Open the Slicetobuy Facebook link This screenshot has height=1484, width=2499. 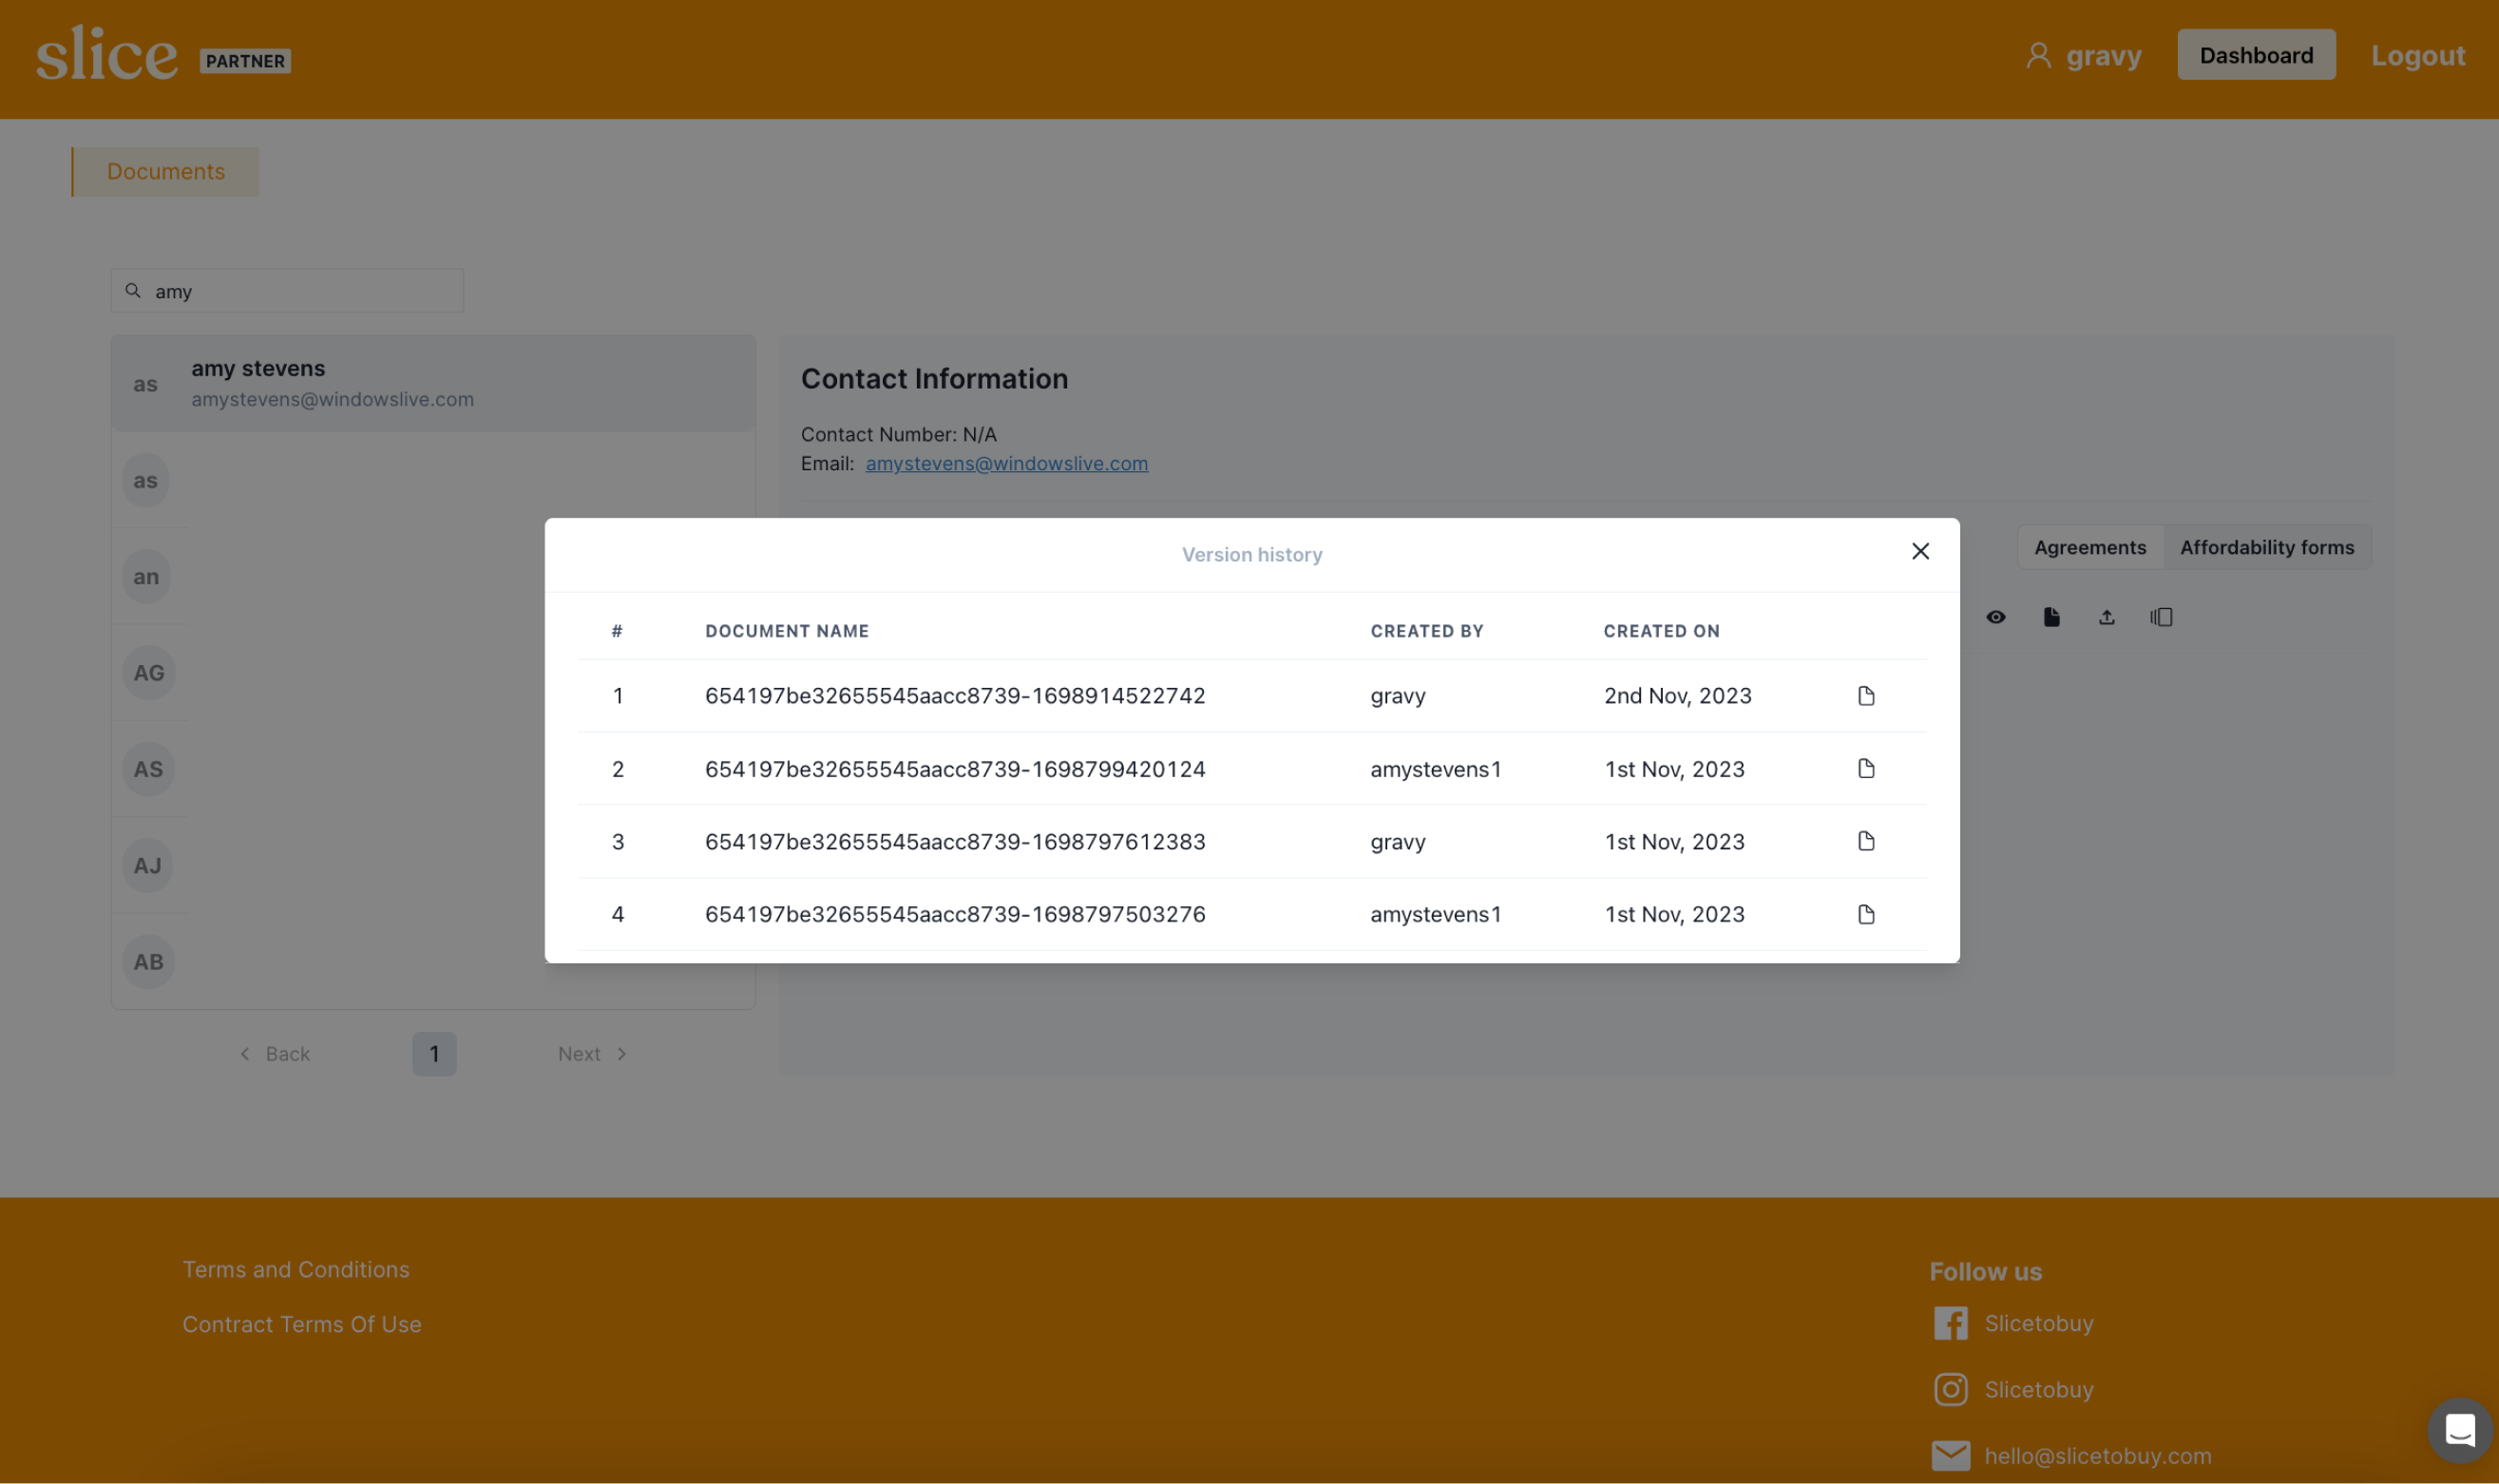coord(2037,1324)
